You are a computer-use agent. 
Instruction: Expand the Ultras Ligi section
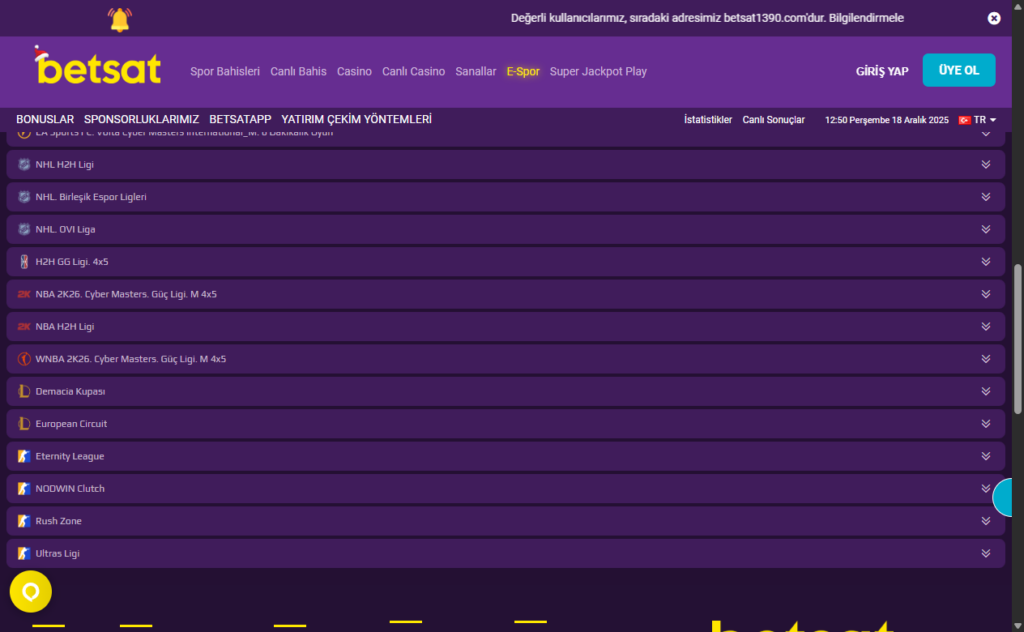[985, 553]
